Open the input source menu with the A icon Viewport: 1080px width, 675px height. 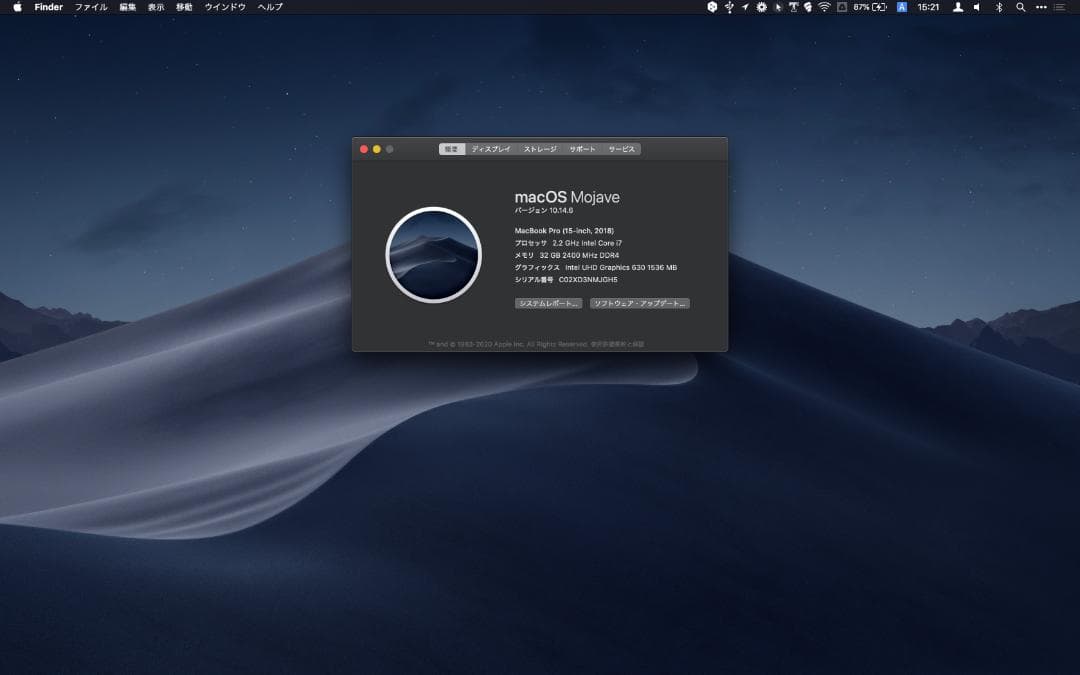click(x=902, y=7)
